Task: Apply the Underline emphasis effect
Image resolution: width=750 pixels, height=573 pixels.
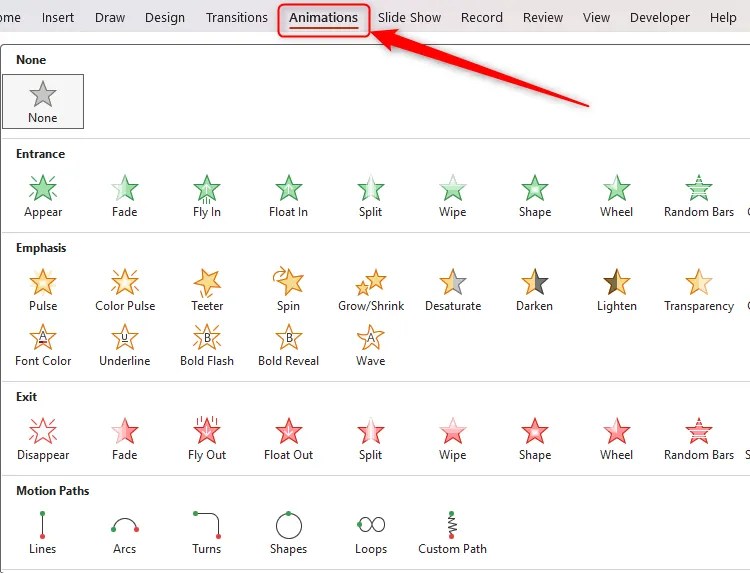Action: (x=124, y=345)
